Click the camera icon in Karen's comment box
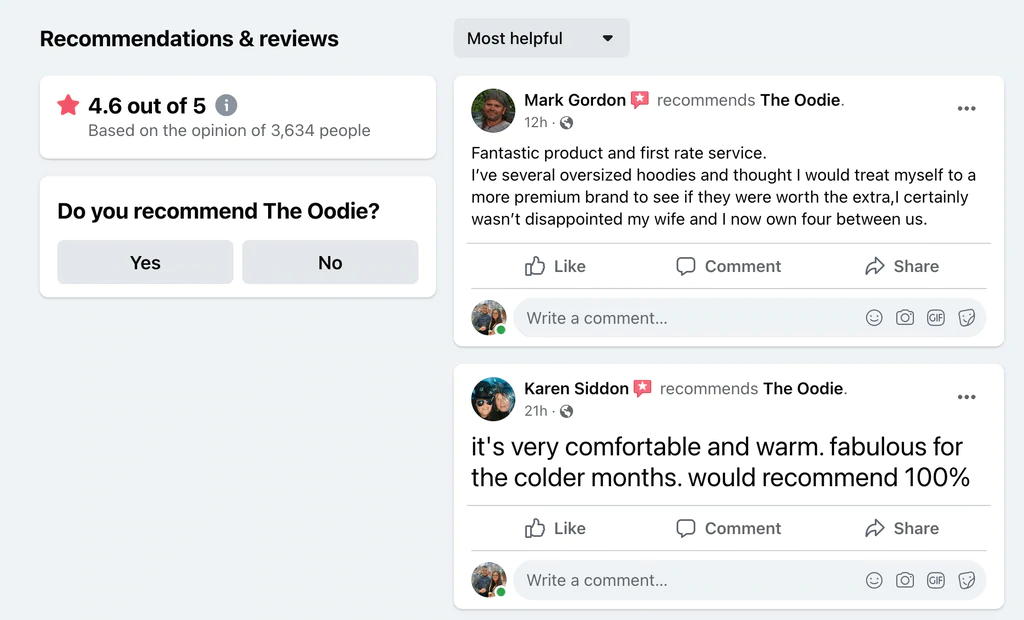1024x620 pixels. point(904,580)
